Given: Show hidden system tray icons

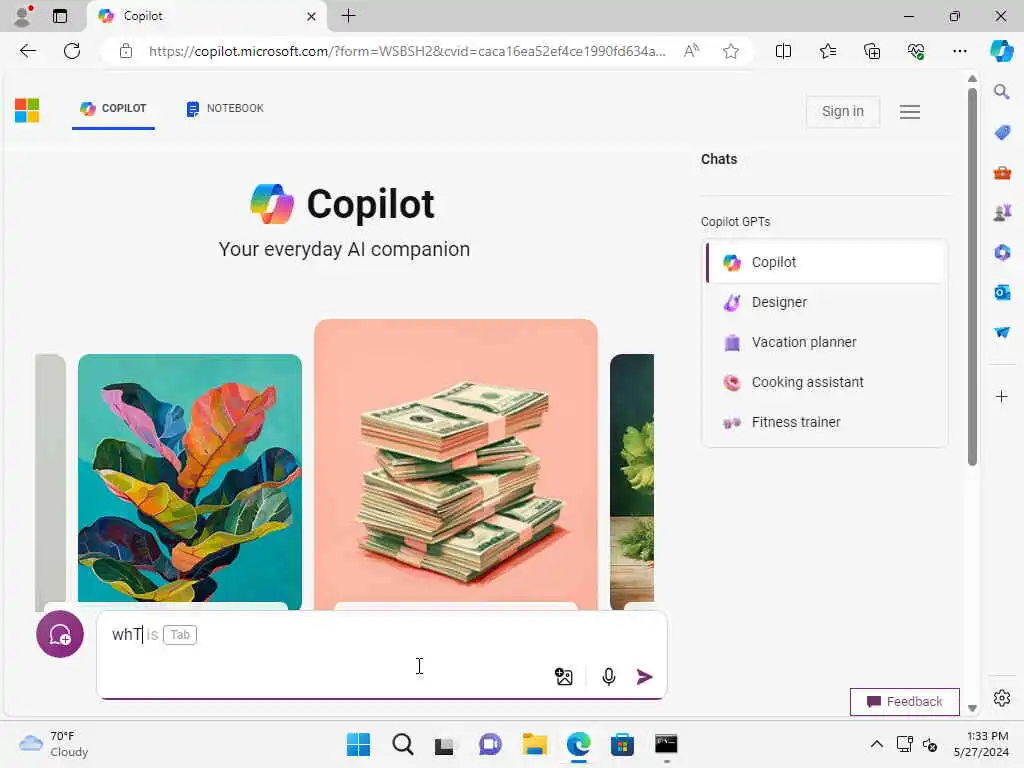Looking at the screenshot, I should pos(876,744).
